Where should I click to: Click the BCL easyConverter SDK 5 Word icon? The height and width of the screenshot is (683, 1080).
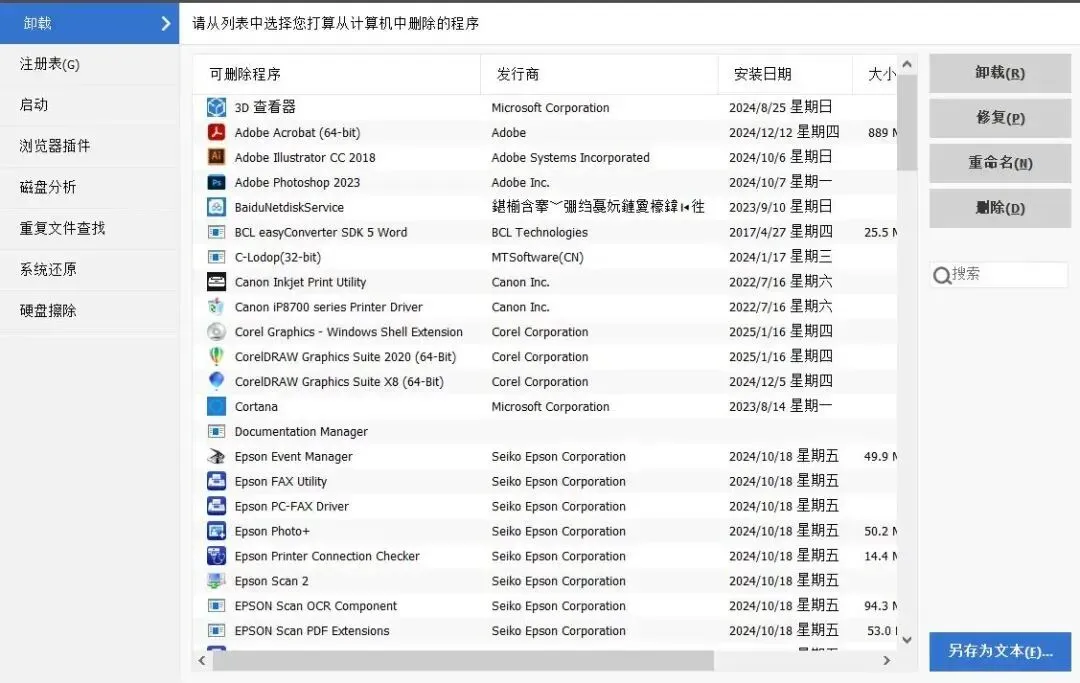coord(216,232)
